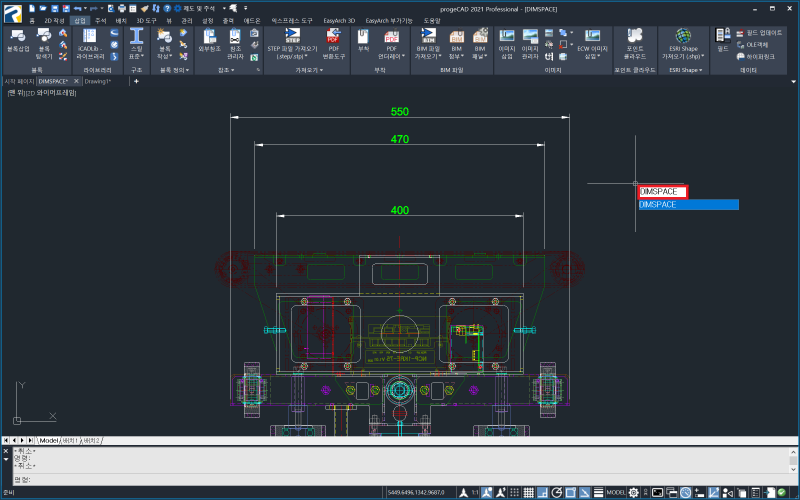Toggle object snap in status bar
Viewport: 800px width, 500px height.
click(570, 492)
